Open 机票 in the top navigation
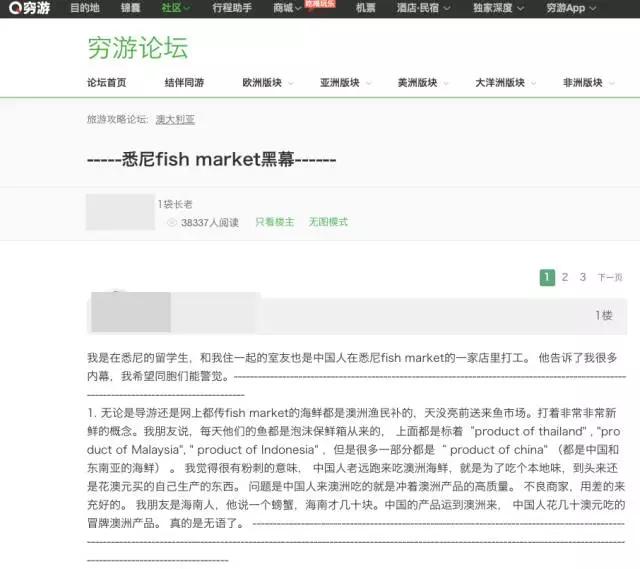The height and width of the screenshot is (569, 640). [x=365, y=8]
